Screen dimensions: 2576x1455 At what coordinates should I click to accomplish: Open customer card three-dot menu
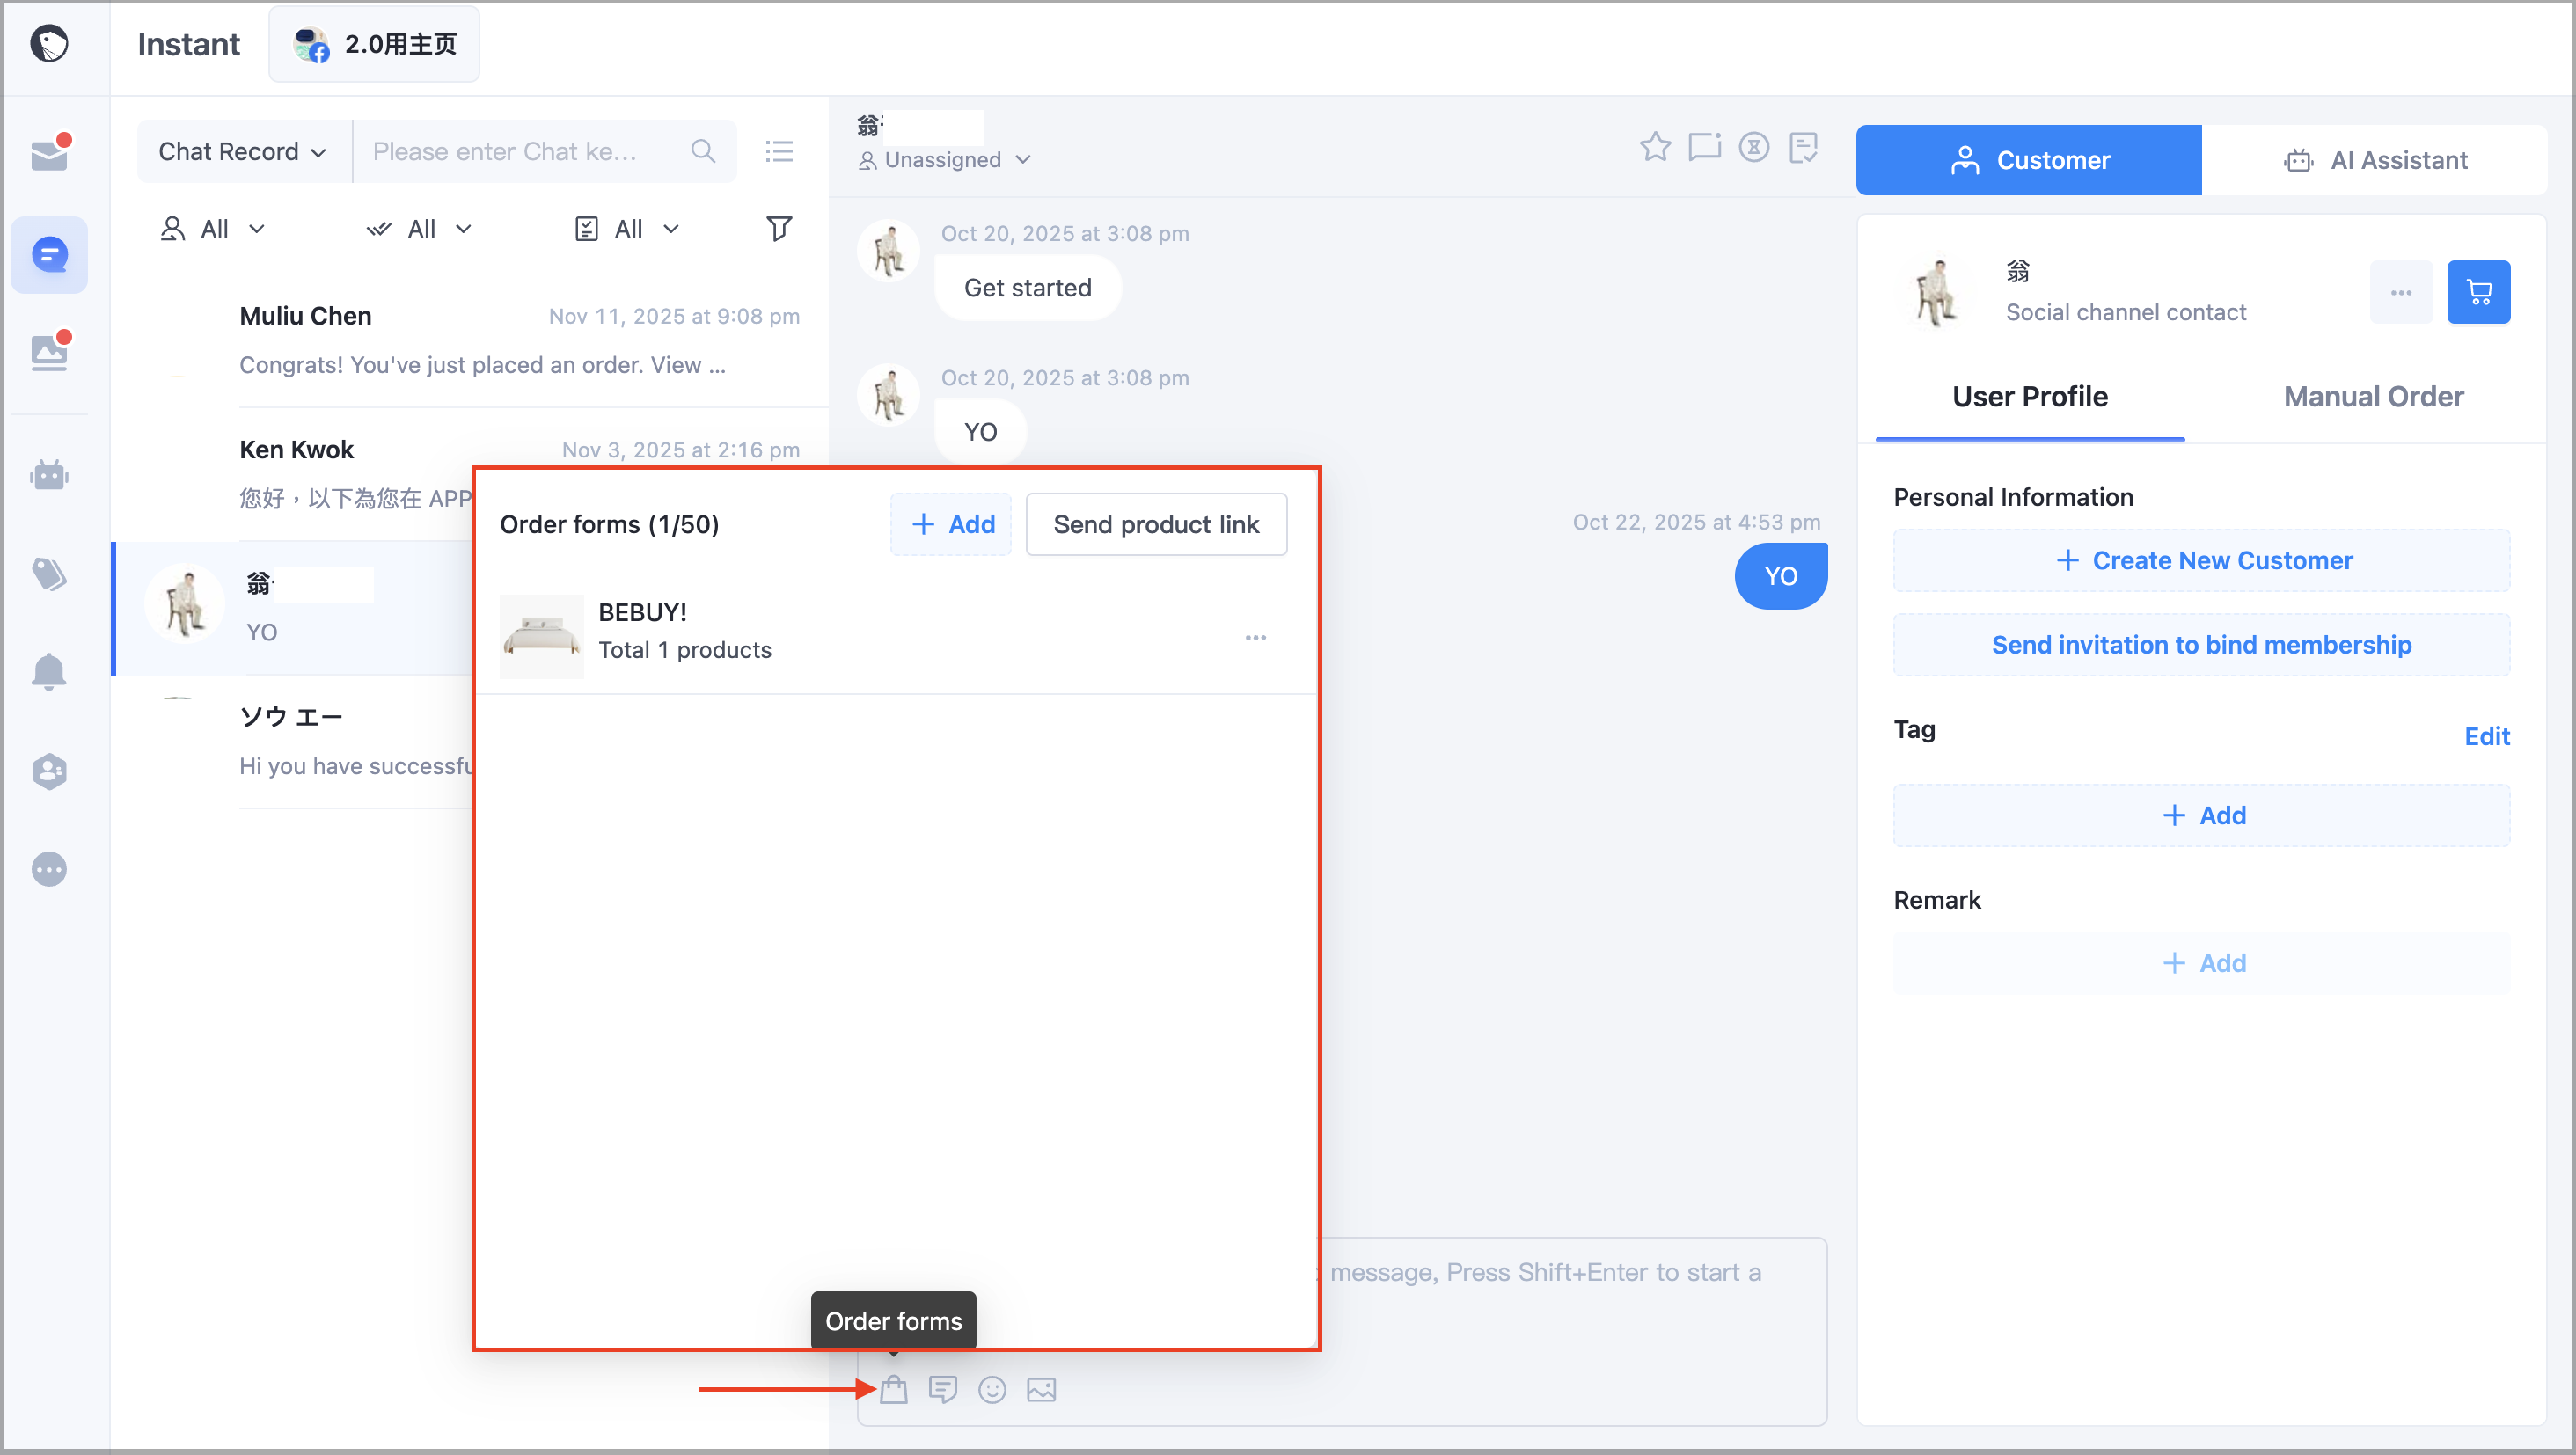tap(2401, 292)
